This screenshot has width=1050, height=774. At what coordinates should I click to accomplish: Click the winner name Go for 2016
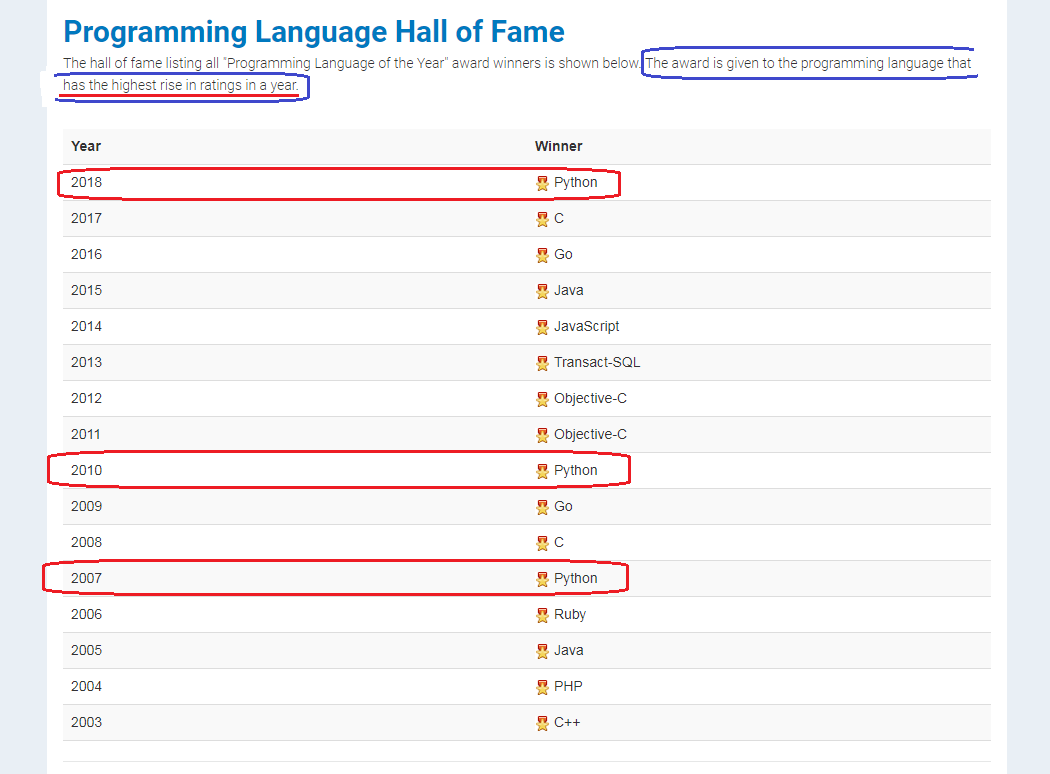point(563,254)
